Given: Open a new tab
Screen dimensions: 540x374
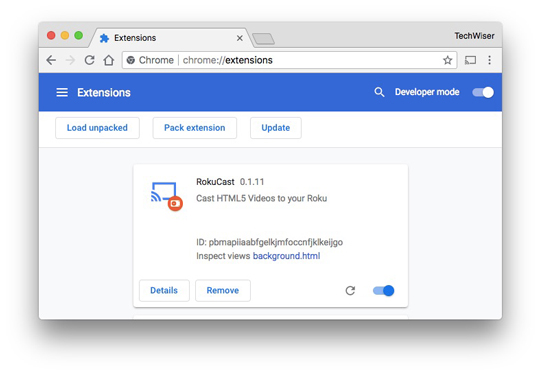Looking at the screenshot, I should (263, 39).
